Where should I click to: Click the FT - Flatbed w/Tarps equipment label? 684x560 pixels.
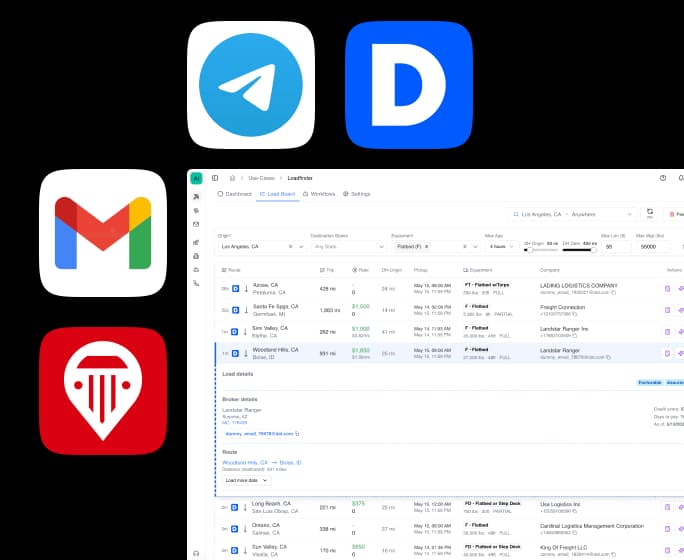487,285
